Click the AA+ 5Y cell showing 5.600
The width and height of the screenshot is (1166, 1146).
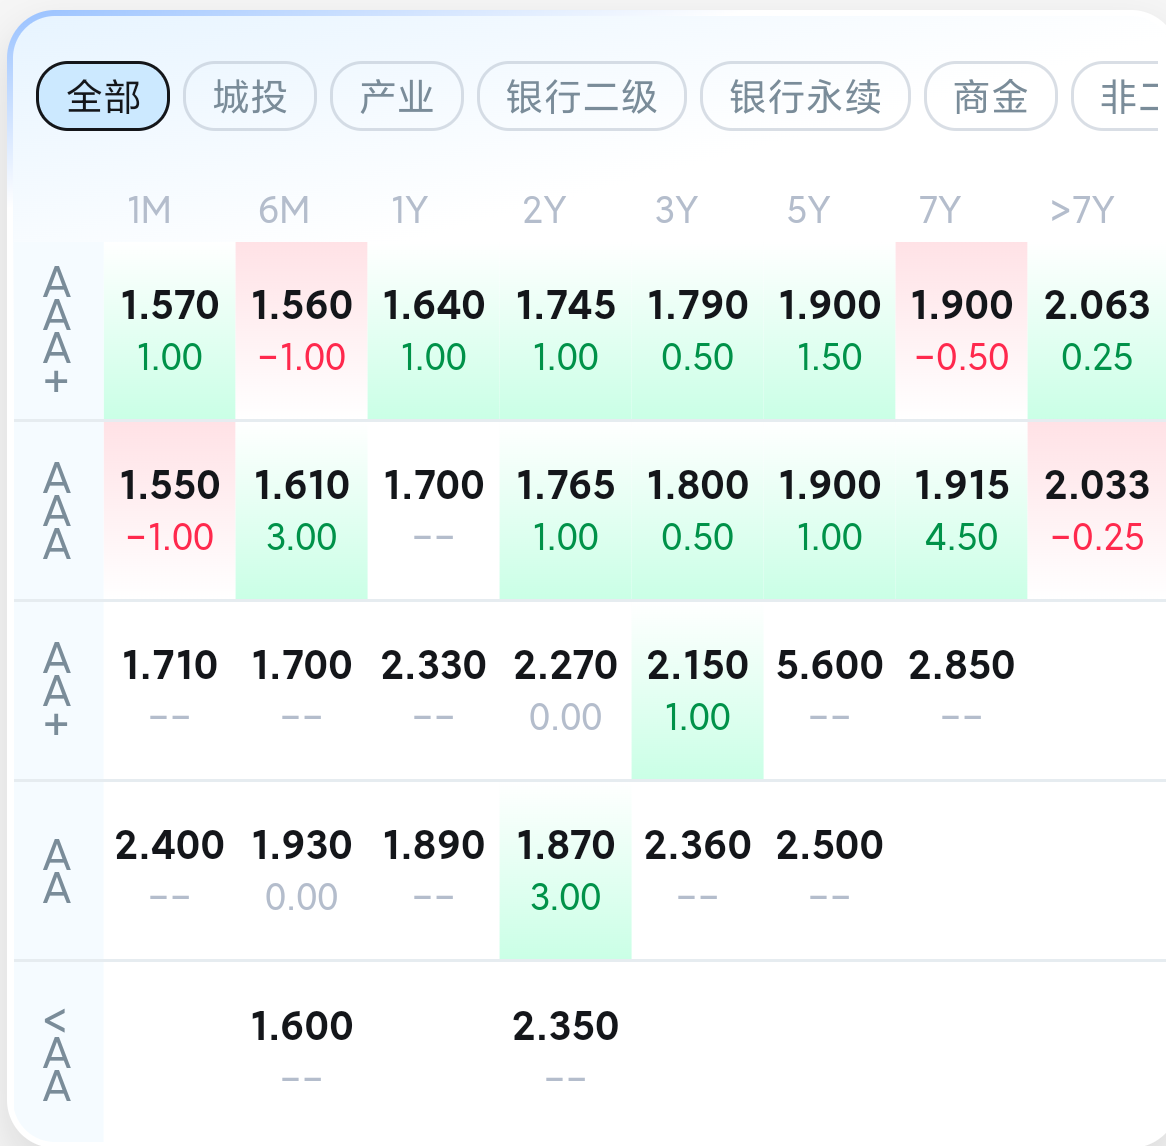point(830,691)
